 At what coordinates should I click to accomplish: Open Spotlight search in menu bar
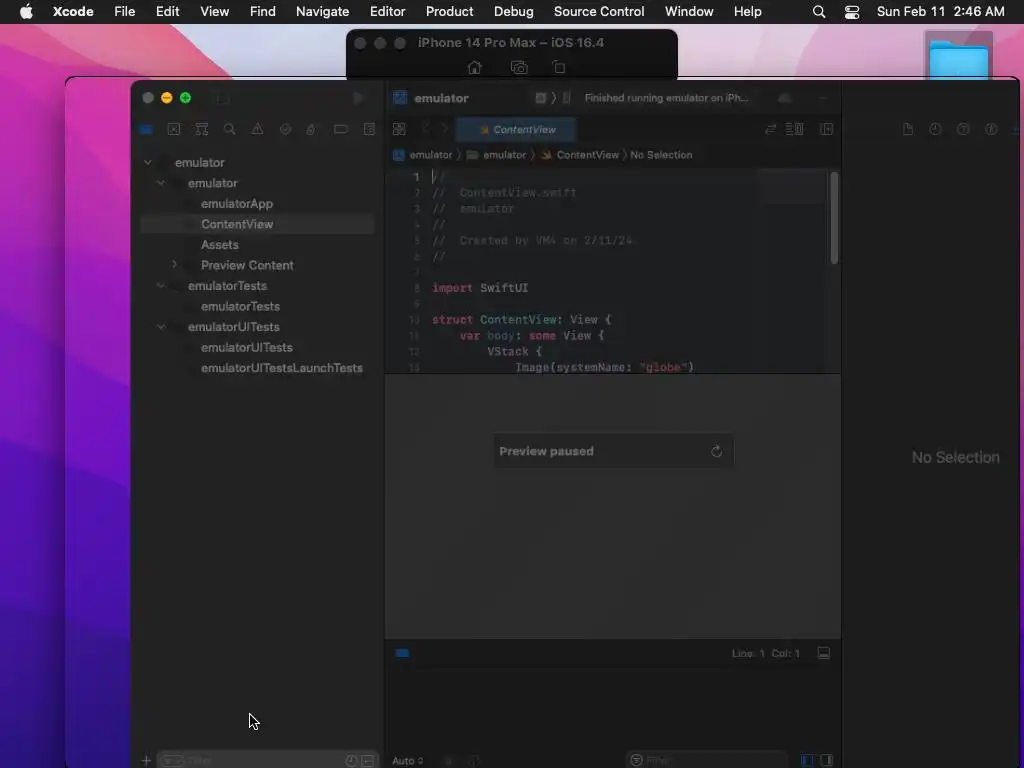click(819, 12)
